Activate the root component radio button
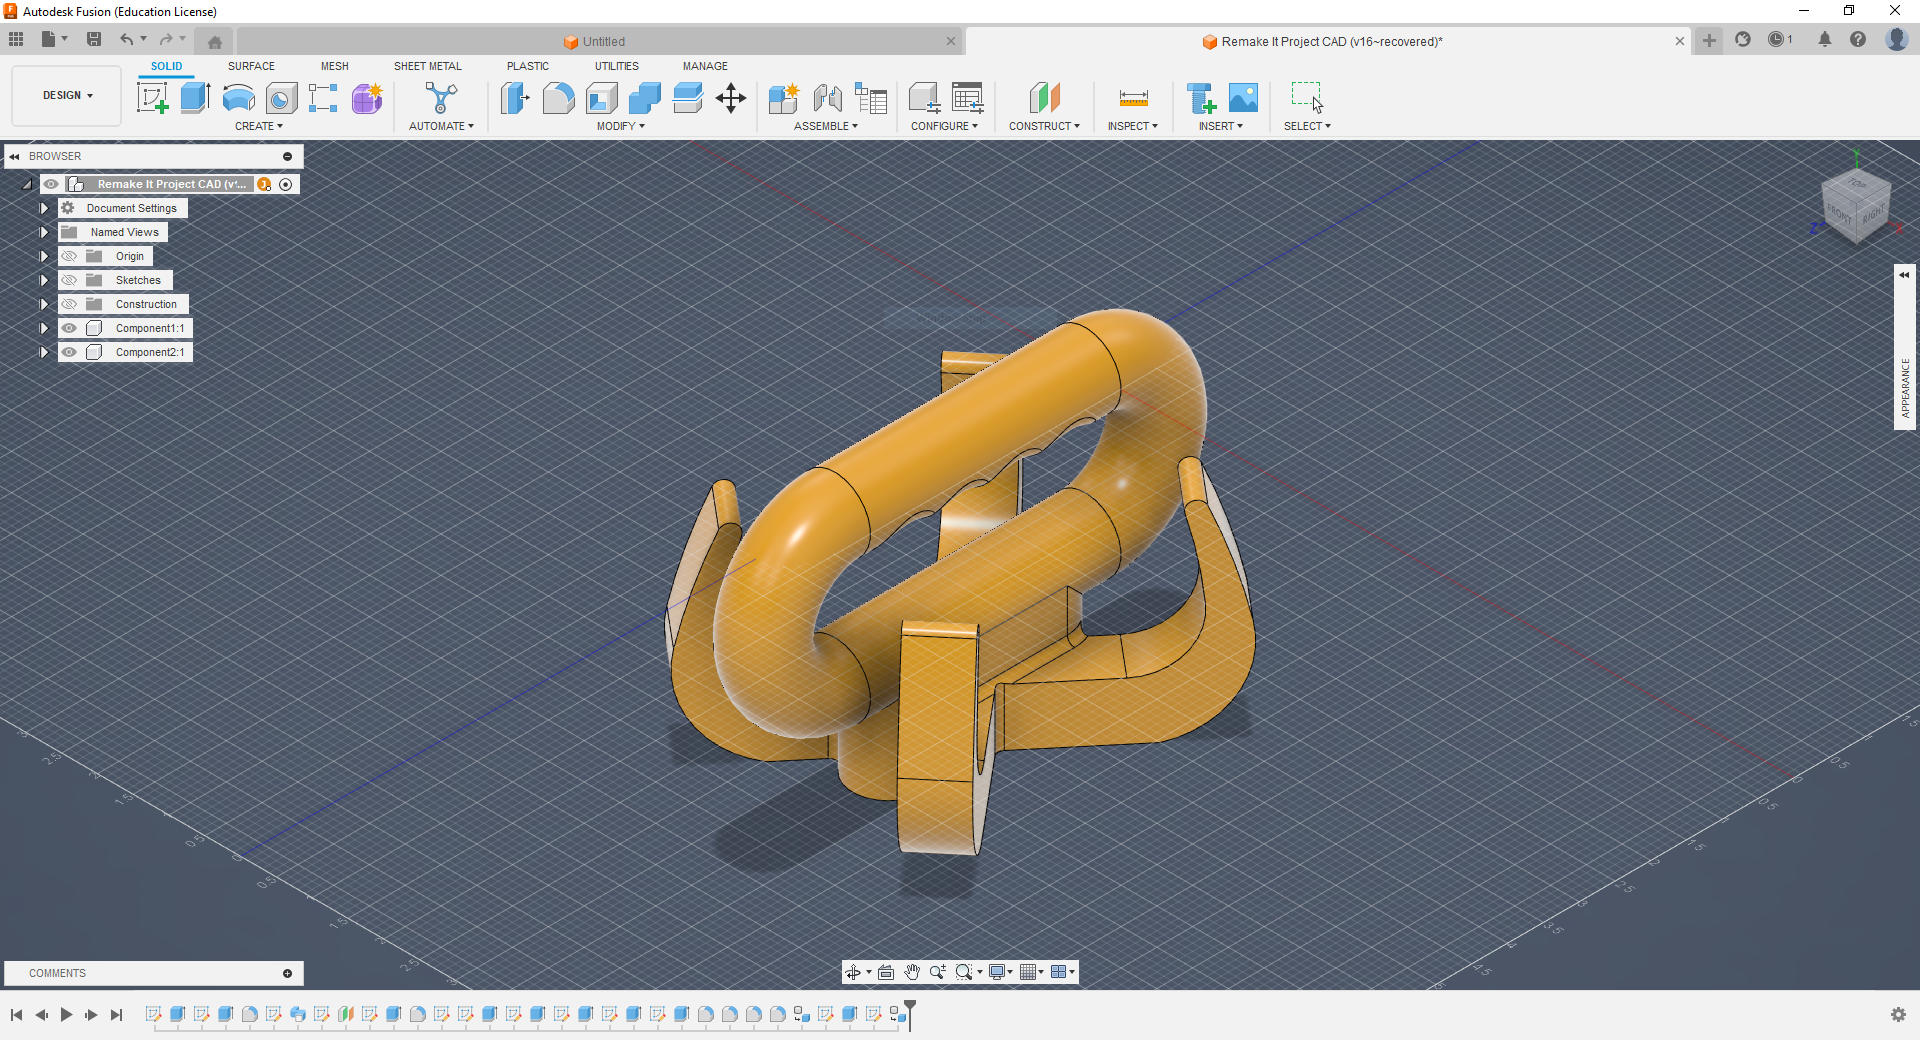Screen dimensions: 1920x1040 pyautogui.click(x=286, y=184)
